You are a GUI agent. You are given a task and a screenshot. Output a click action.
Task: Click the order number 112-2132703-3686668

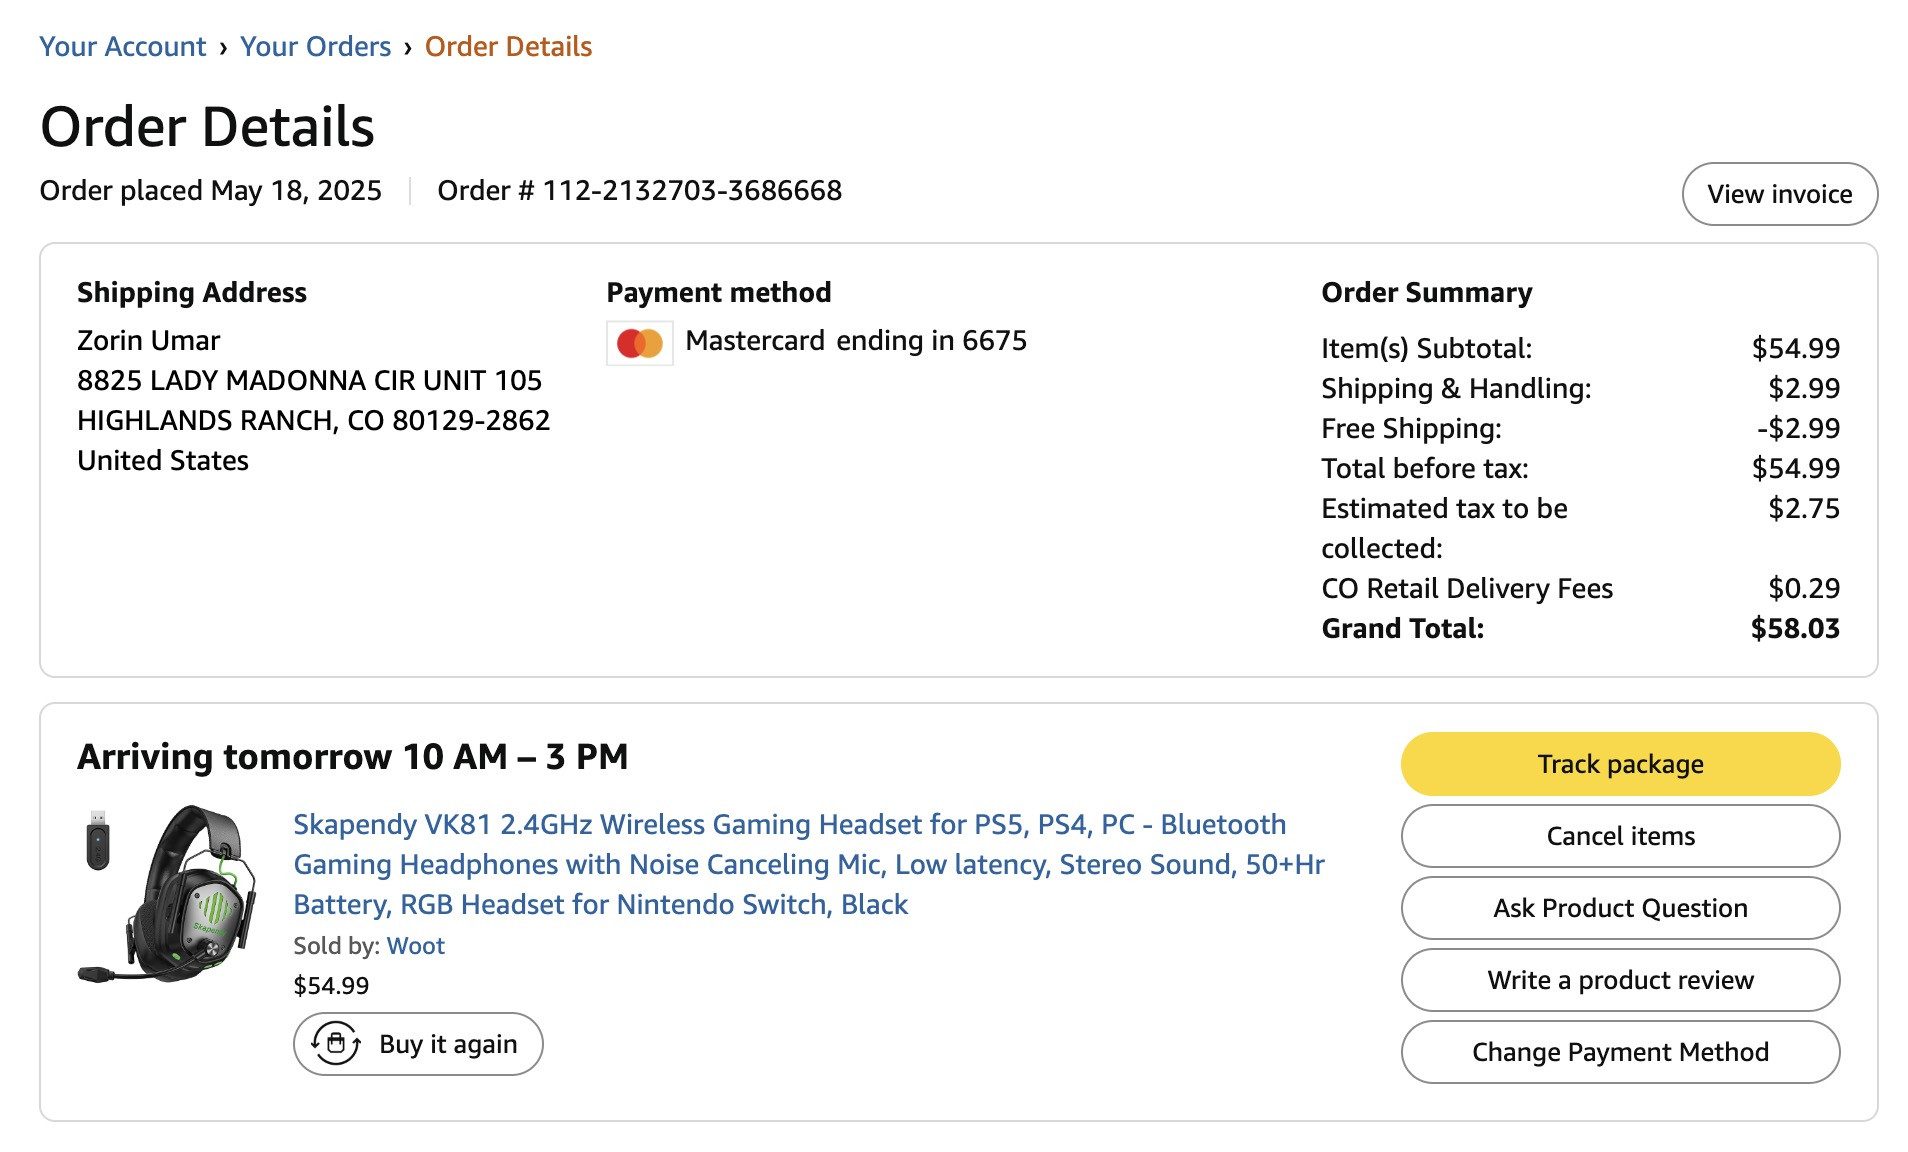(x=692, y=190)
